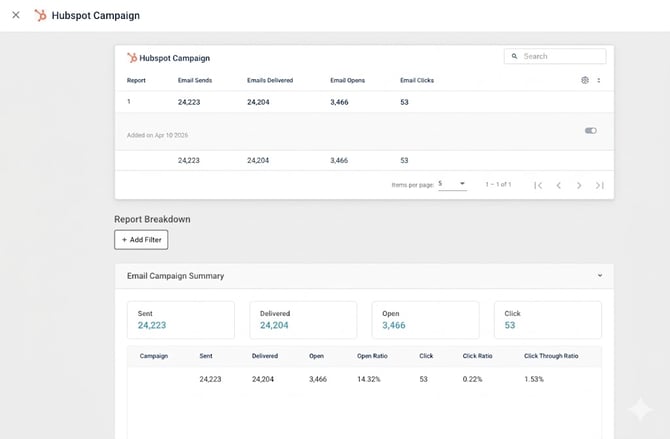Go to the next page
The image size is (670, 439).
pos(579,185)
